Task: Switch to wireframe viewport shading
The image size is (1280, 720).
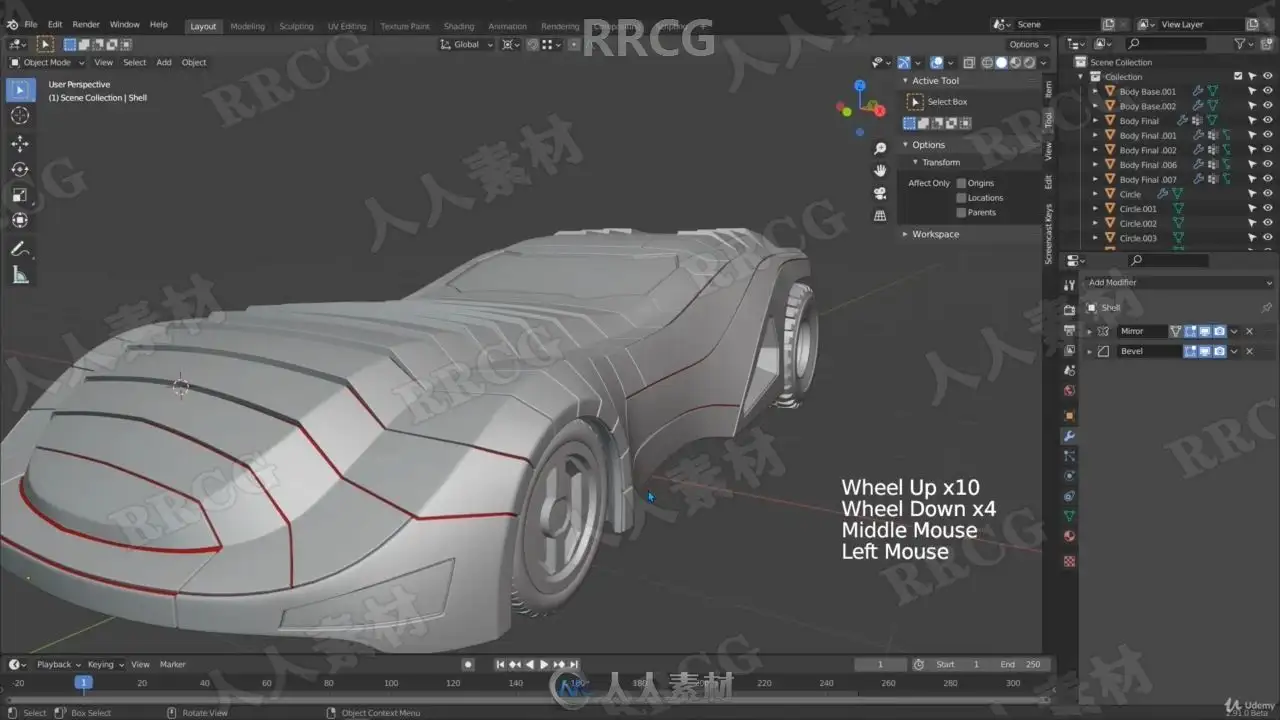Action: [x=988, y=62]
